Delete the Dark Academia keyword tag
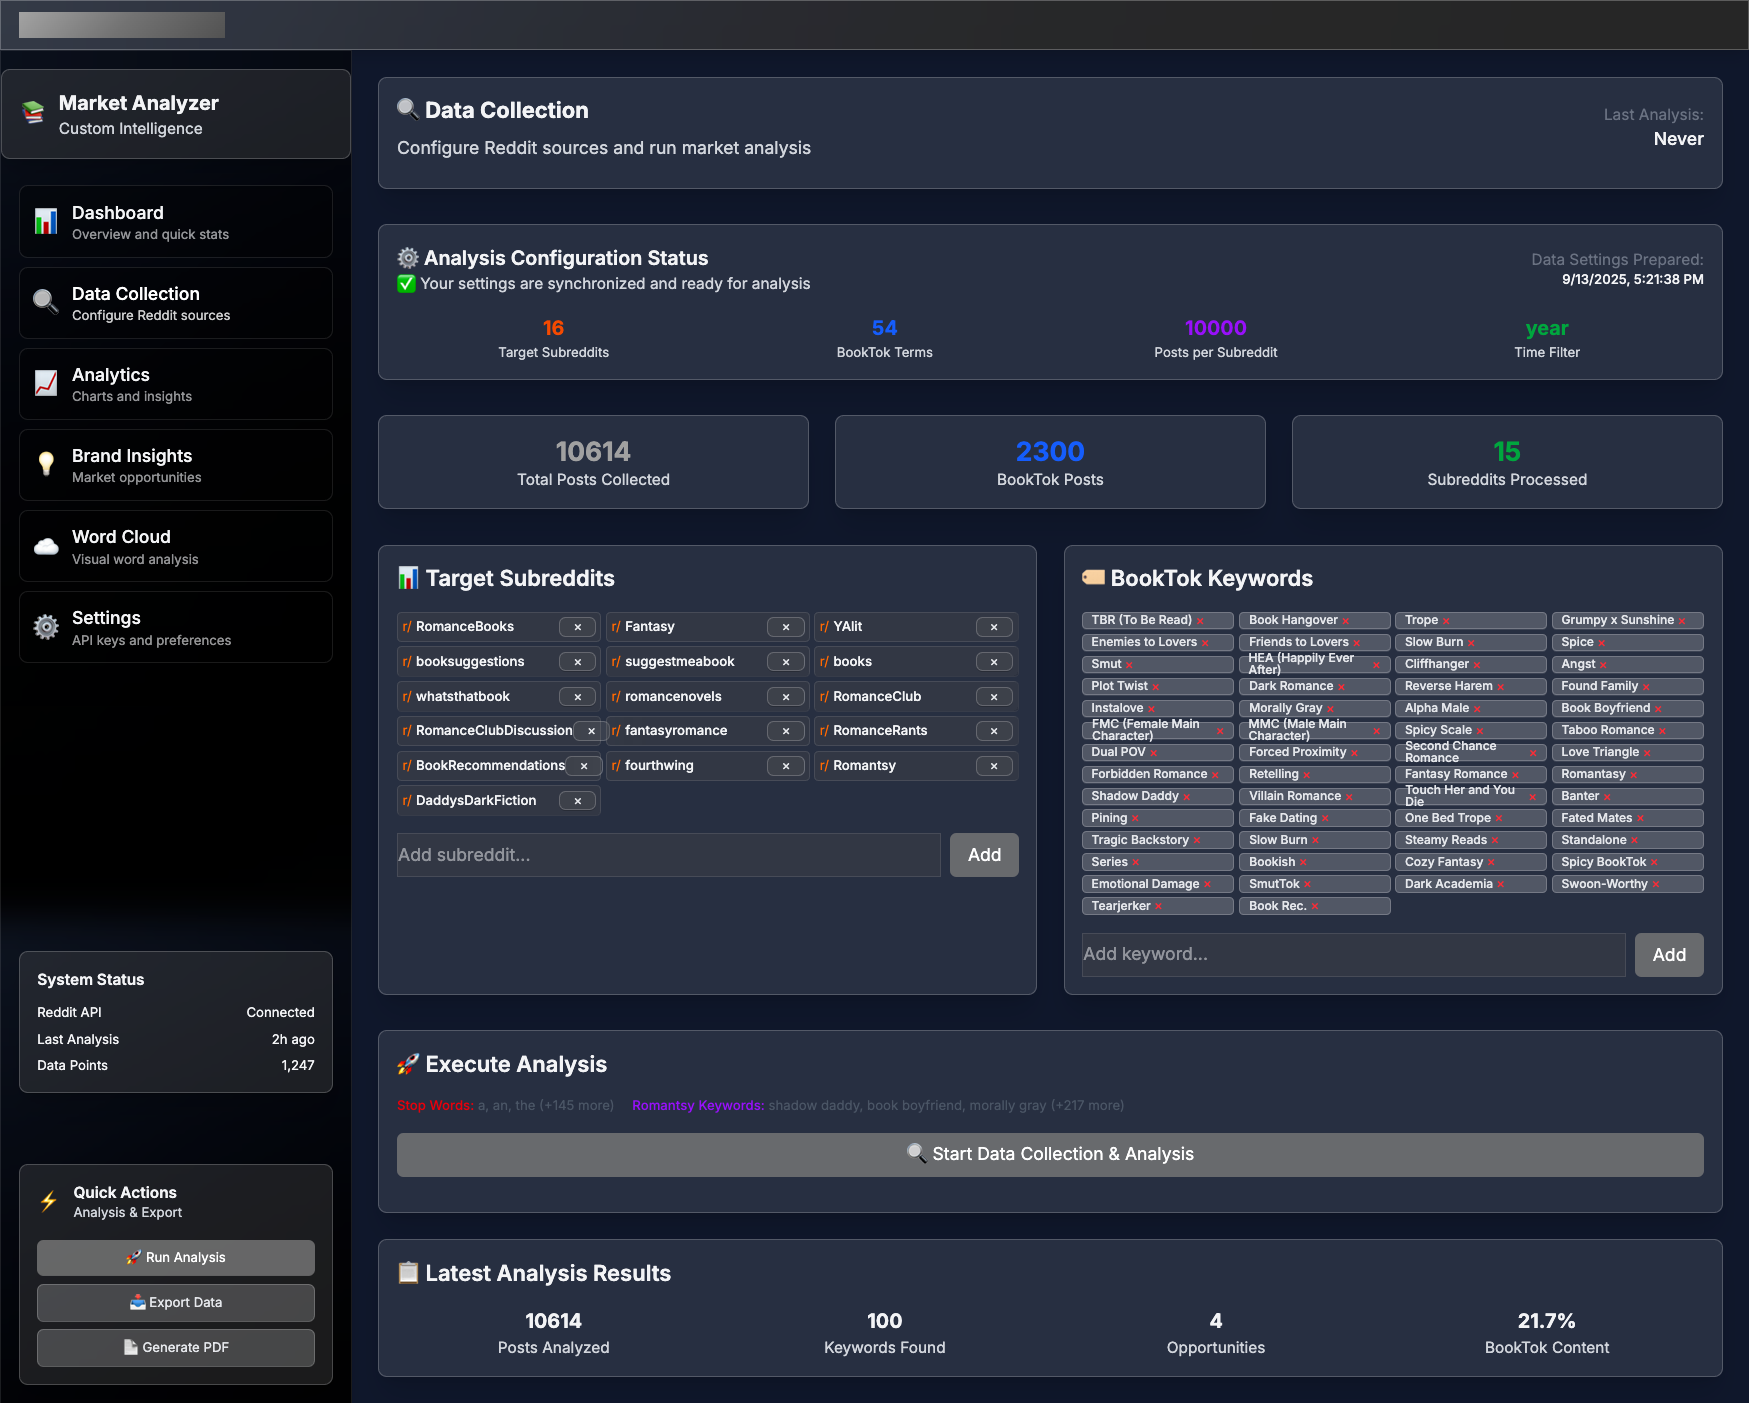Viewport: 1749px width, 1403px height. point(1501,885)
